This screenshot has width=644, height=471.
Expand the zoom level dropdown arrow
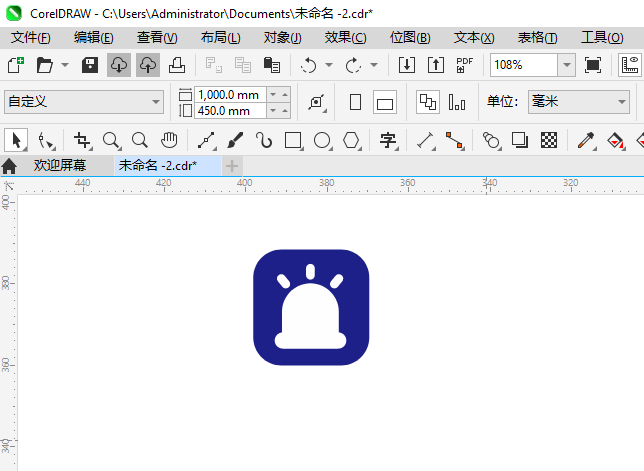(x=567, y=65)
